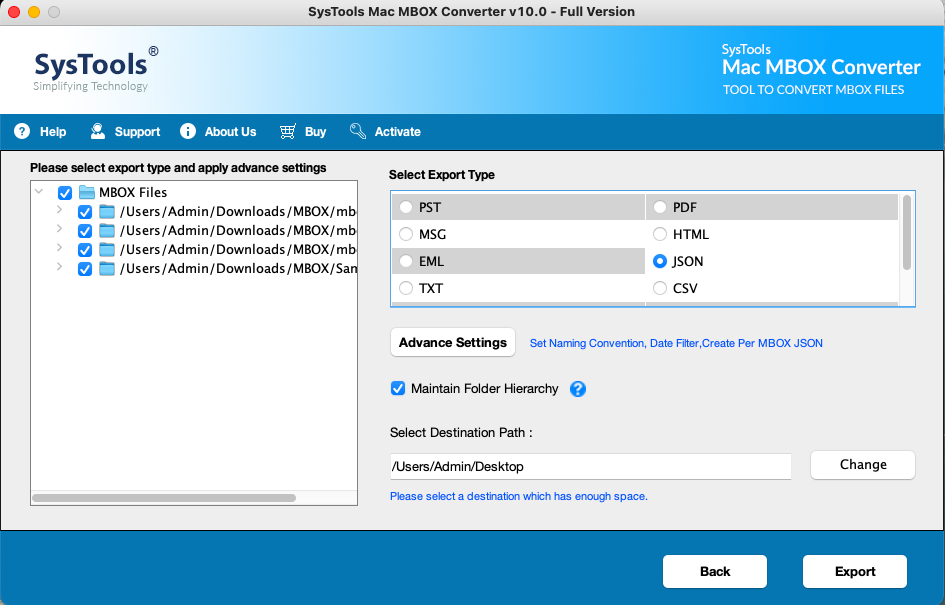Click the 'Please select a destination which has enough space.' text
The width and height of the screenshot is (945, 605).
519,497
